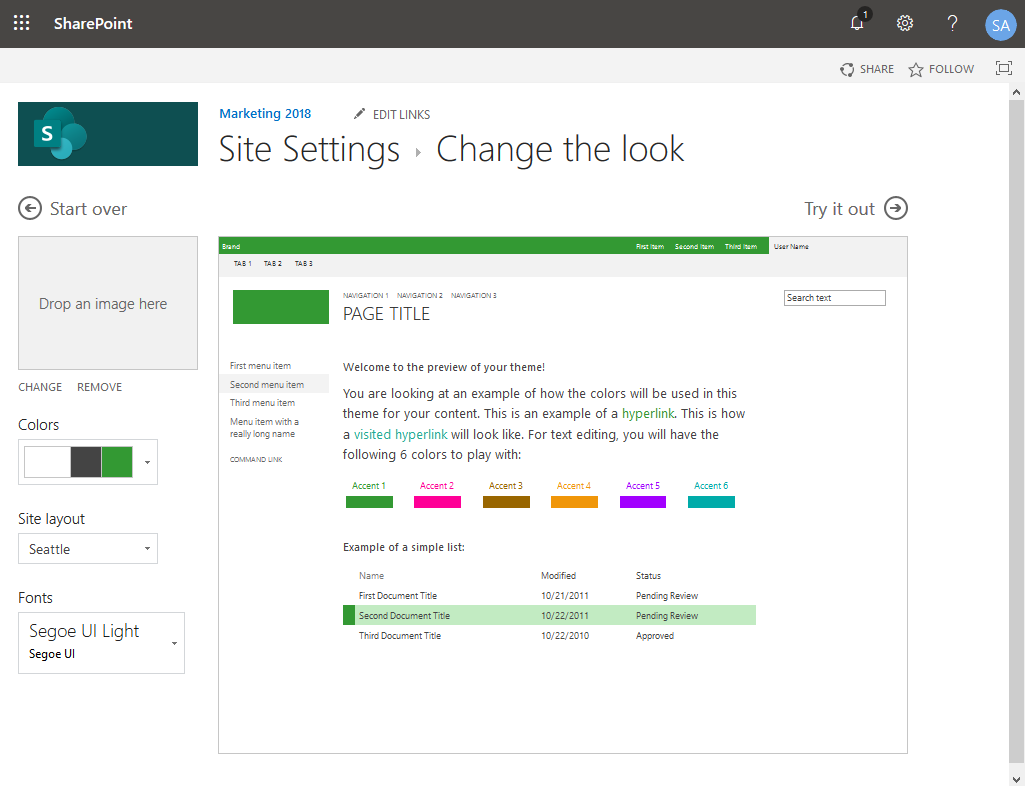
Task: Enter focus mode with the full-screen icon
Action: [1004, 68]
